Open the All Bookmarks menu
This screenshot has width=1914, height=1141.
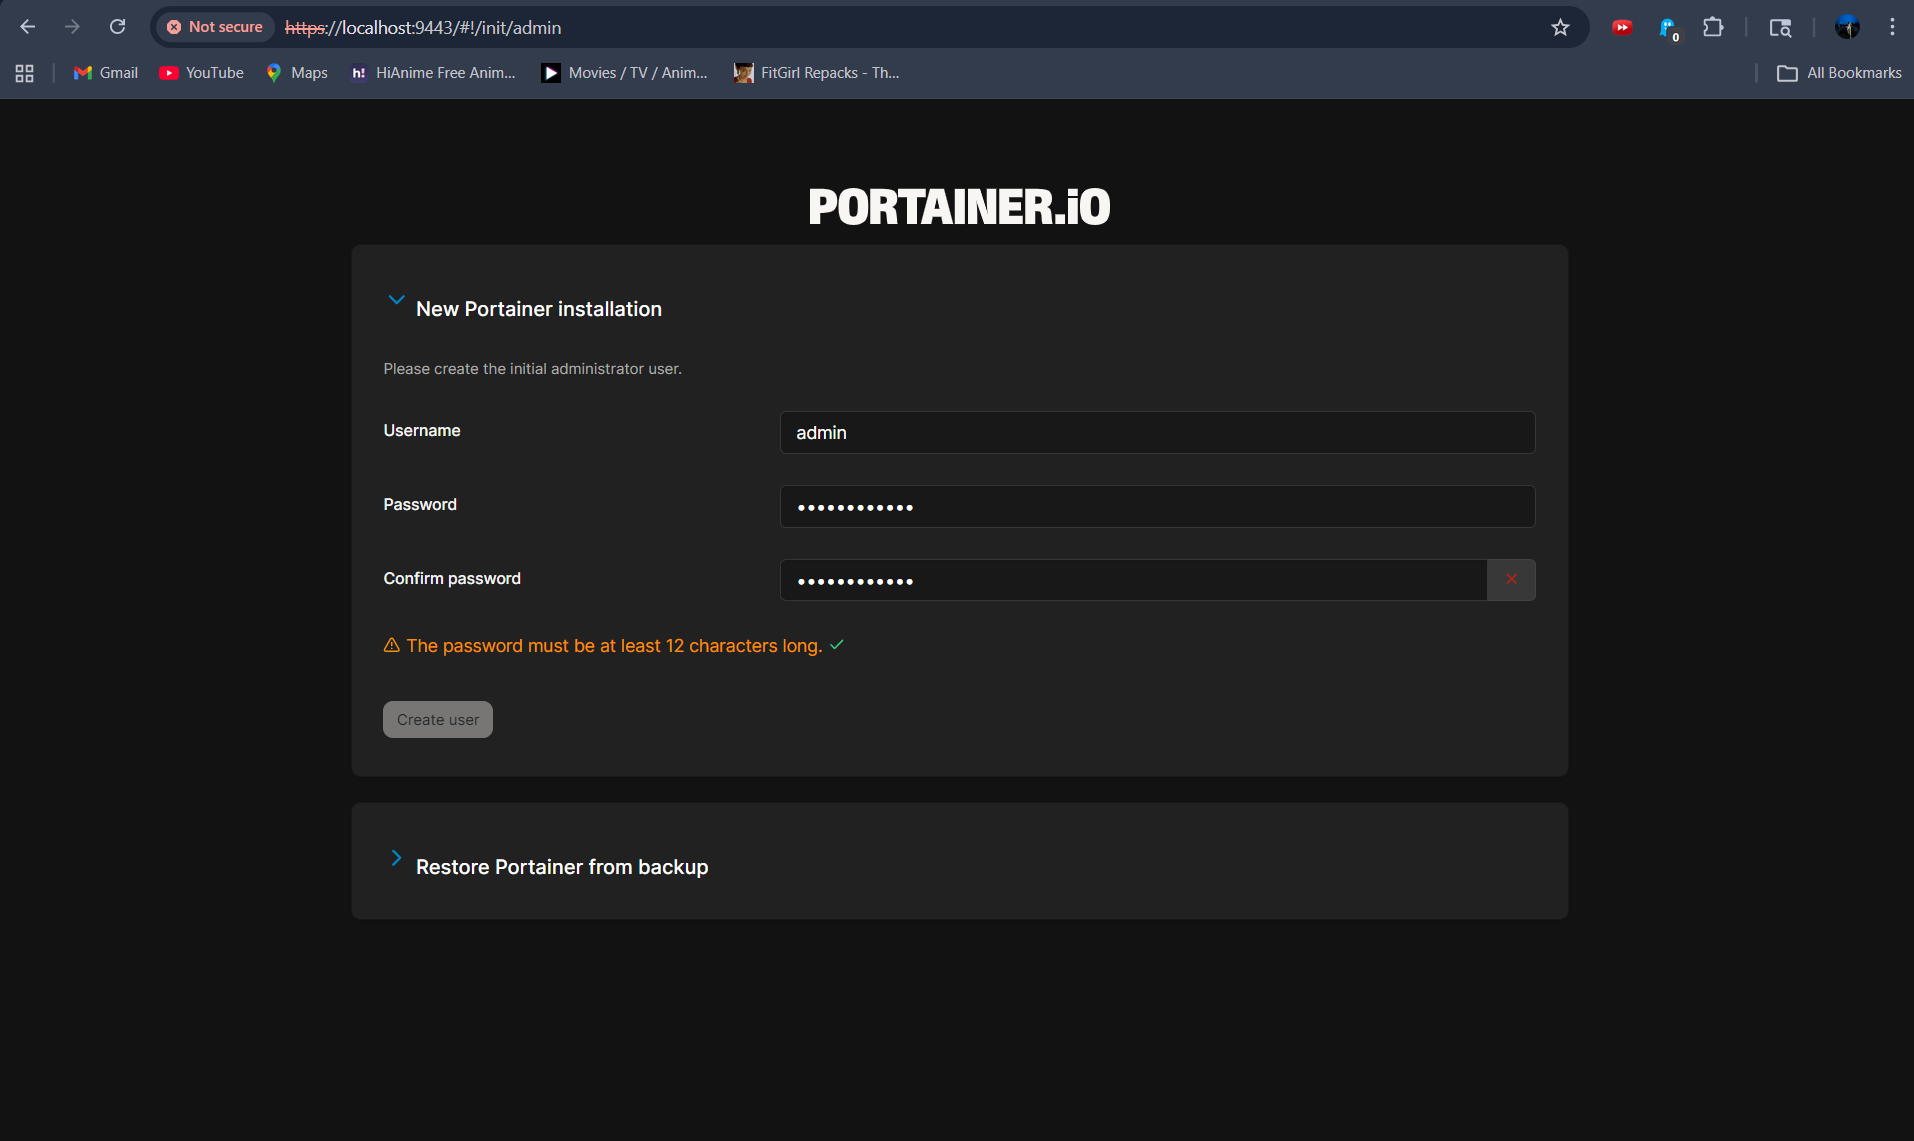pyautogui.click(x=1838, y=72)
